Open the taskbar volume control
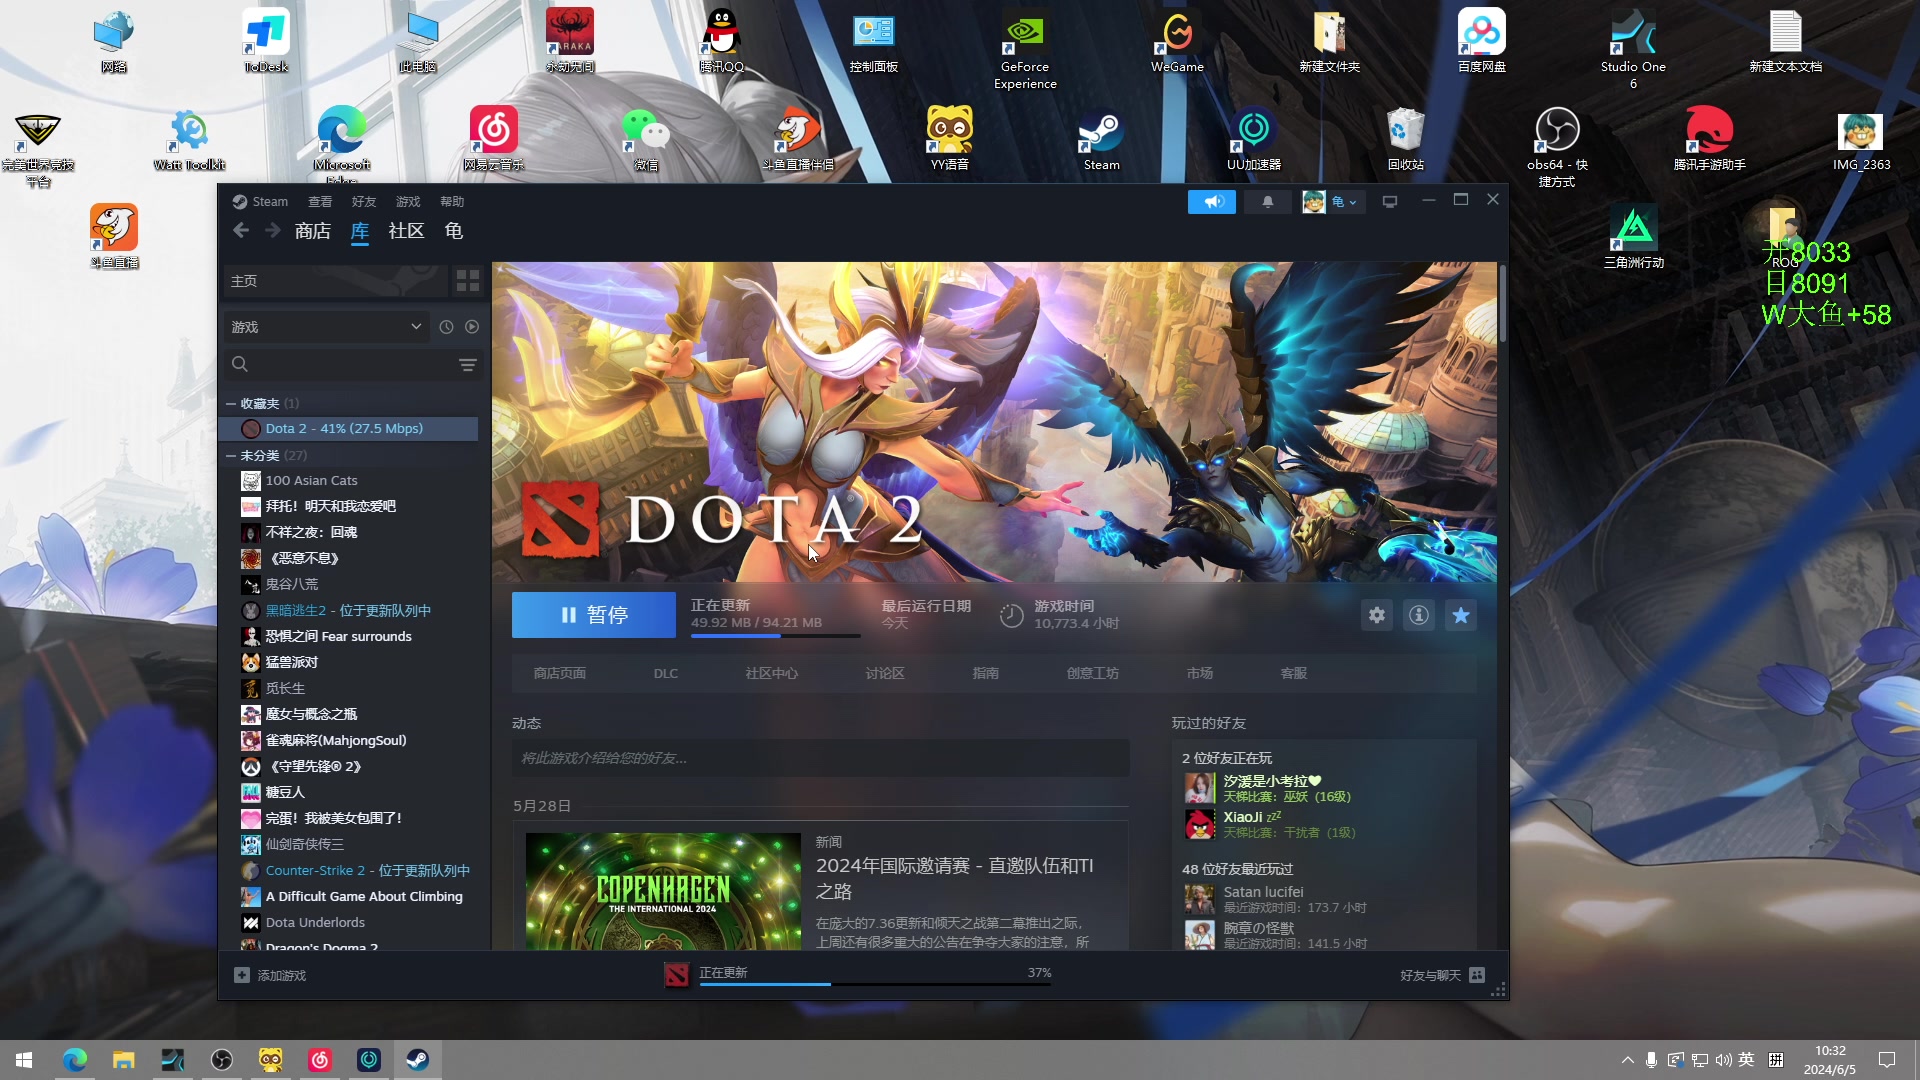 tap(1722, 1060)
